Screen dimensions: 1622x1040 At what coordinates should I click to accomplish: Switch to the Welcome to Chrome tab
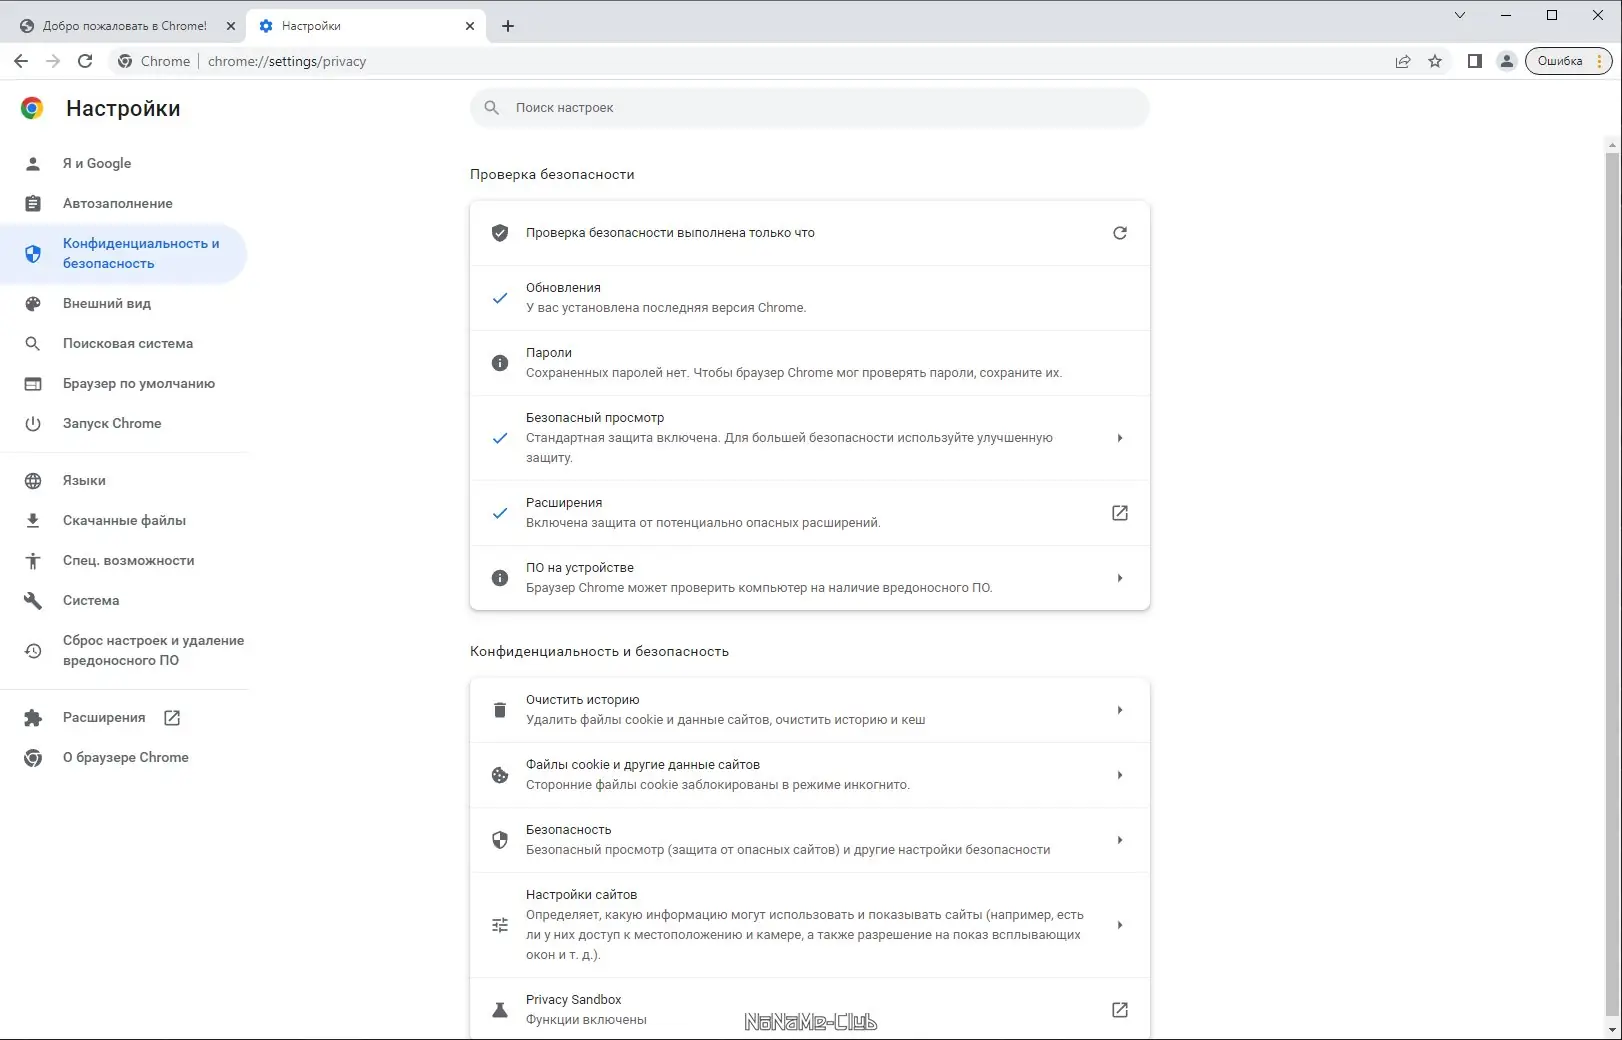point(123,26)
